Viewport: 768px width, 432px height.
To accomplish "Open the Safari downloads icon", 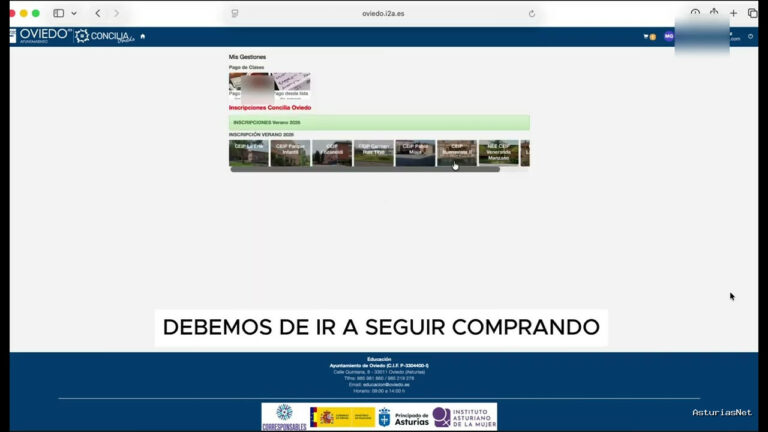I will (695, 13).
